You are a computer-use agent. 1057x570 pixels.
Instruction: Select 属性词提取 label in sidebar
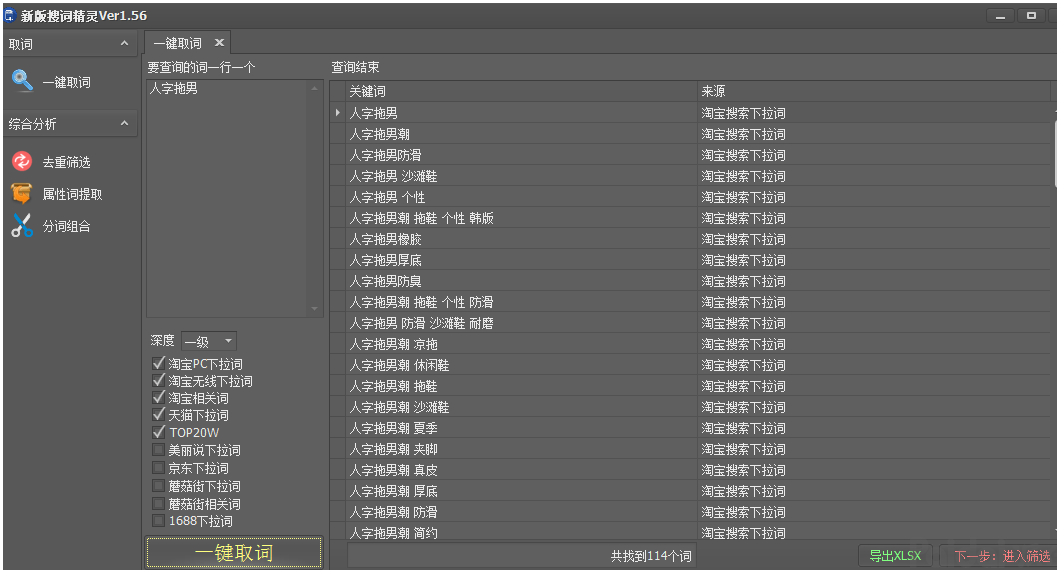pos(72,194)
